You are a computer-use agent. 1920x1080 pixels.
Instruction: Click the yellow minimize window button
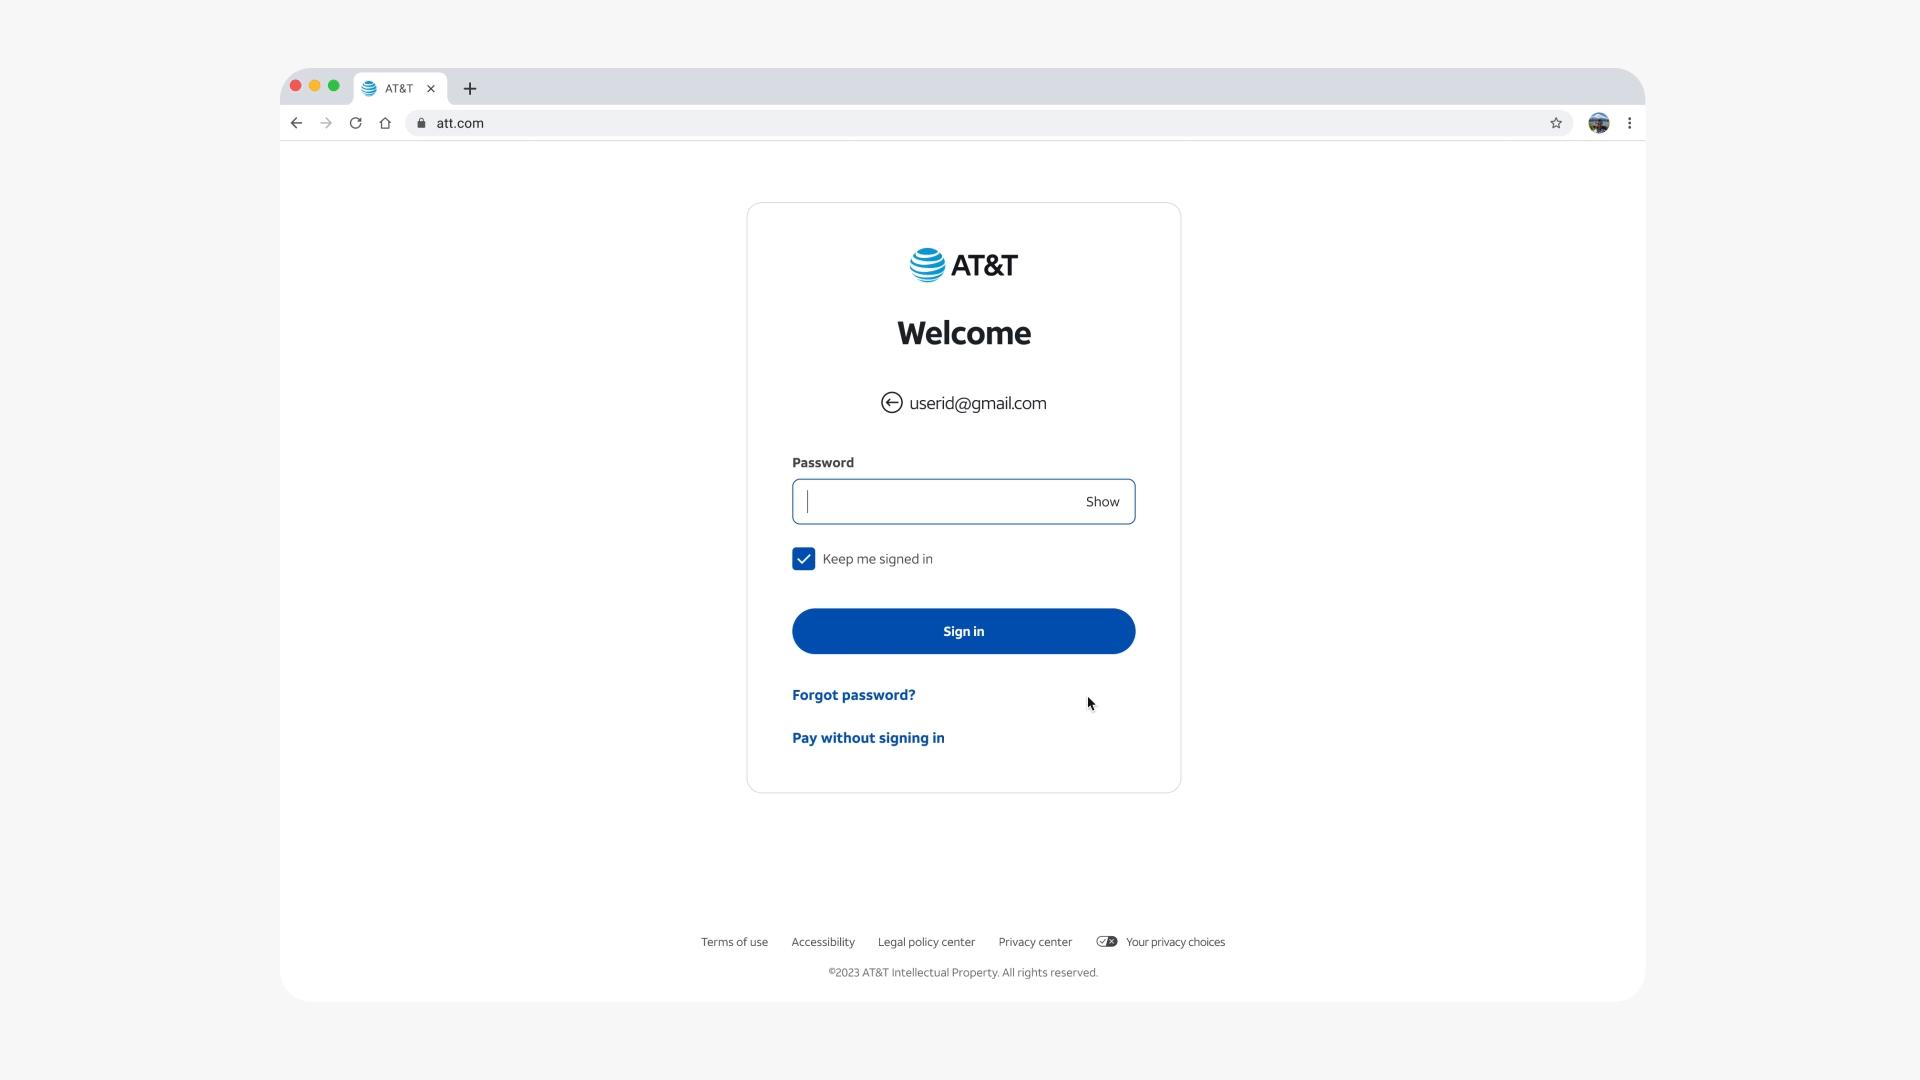[315, 86]
